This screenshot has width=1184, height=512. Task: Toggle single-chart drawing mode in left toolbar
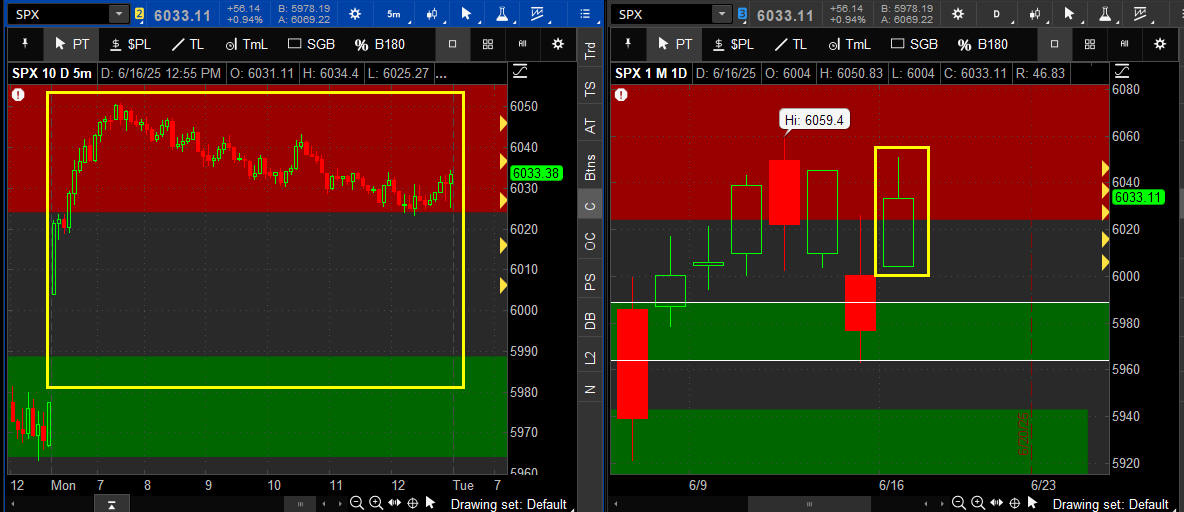[x=452, y=44]
